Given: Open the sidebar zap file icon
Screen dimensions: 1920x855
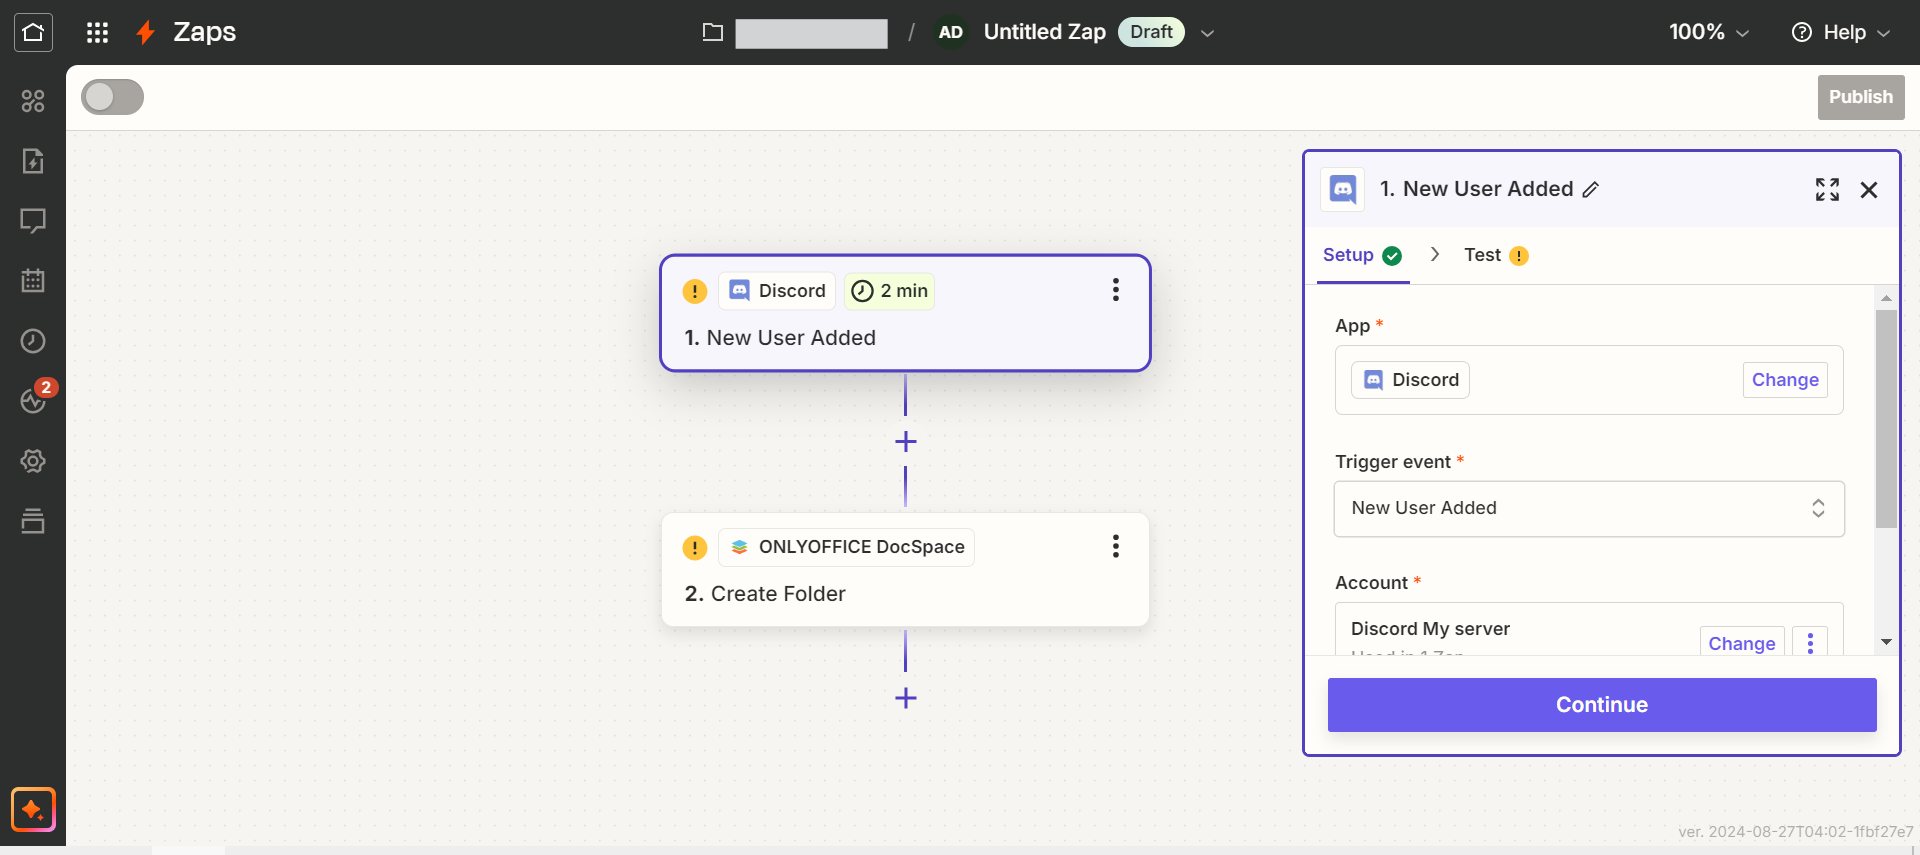Looking at the screenshot, I should coord(33,161).
